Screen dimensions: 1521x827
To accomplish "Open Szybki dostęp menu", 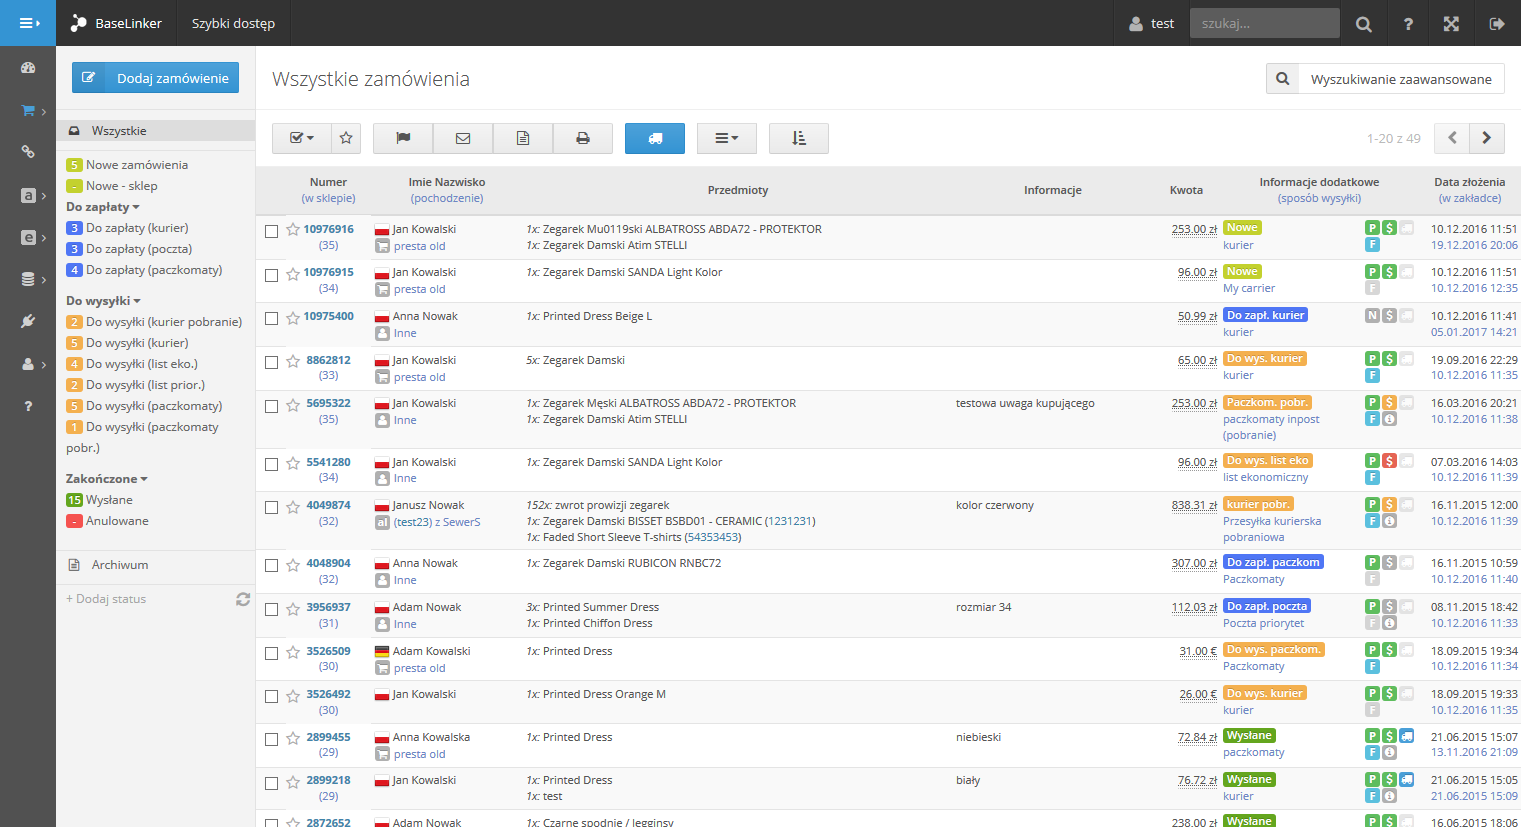I will [233, 23].
